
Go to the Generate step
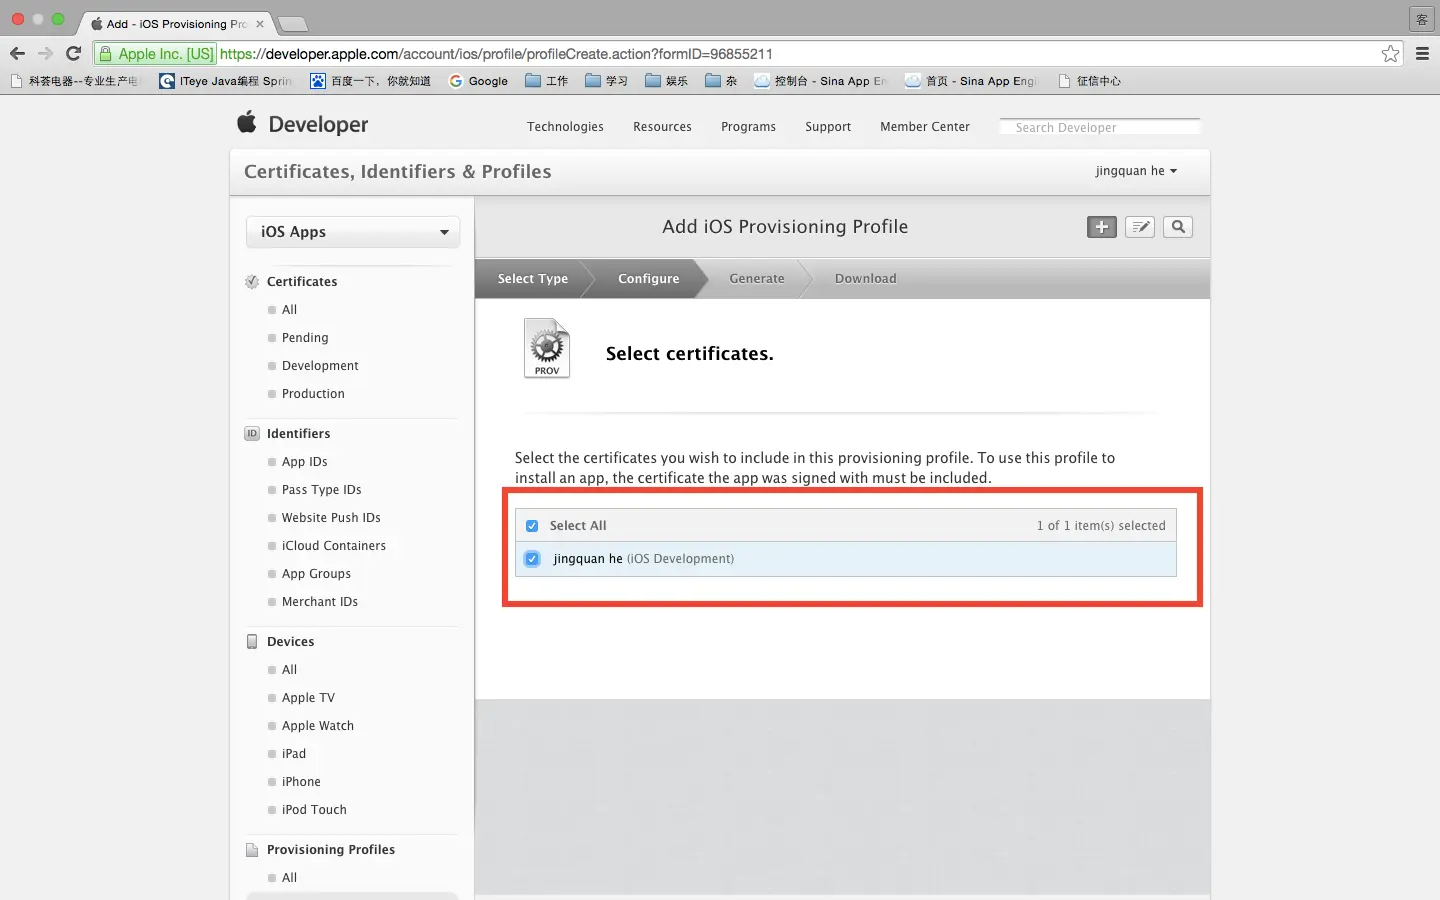click(757, 279)
